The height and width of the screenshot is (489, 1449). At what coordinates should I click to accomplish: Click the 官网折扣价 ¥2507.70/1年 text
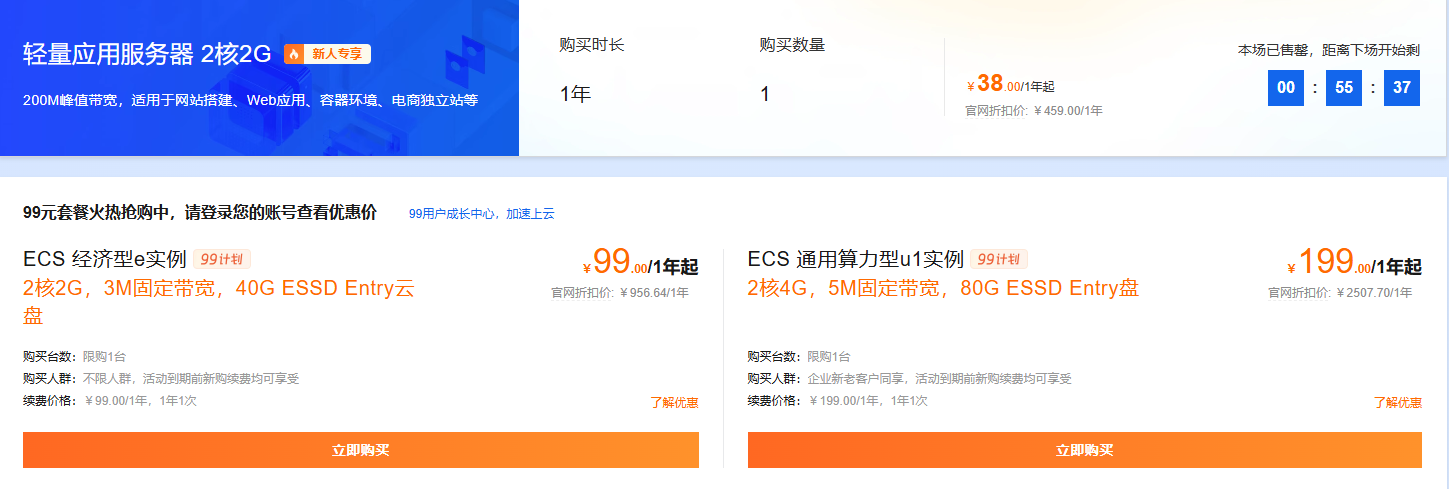coord(1340,293)
